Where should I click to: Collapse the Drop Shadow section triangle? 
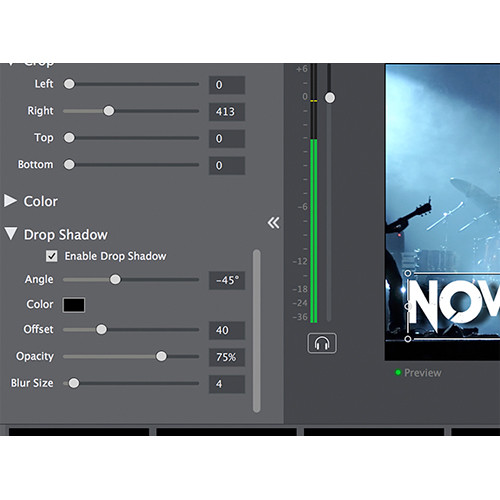(x=11, y=234)
